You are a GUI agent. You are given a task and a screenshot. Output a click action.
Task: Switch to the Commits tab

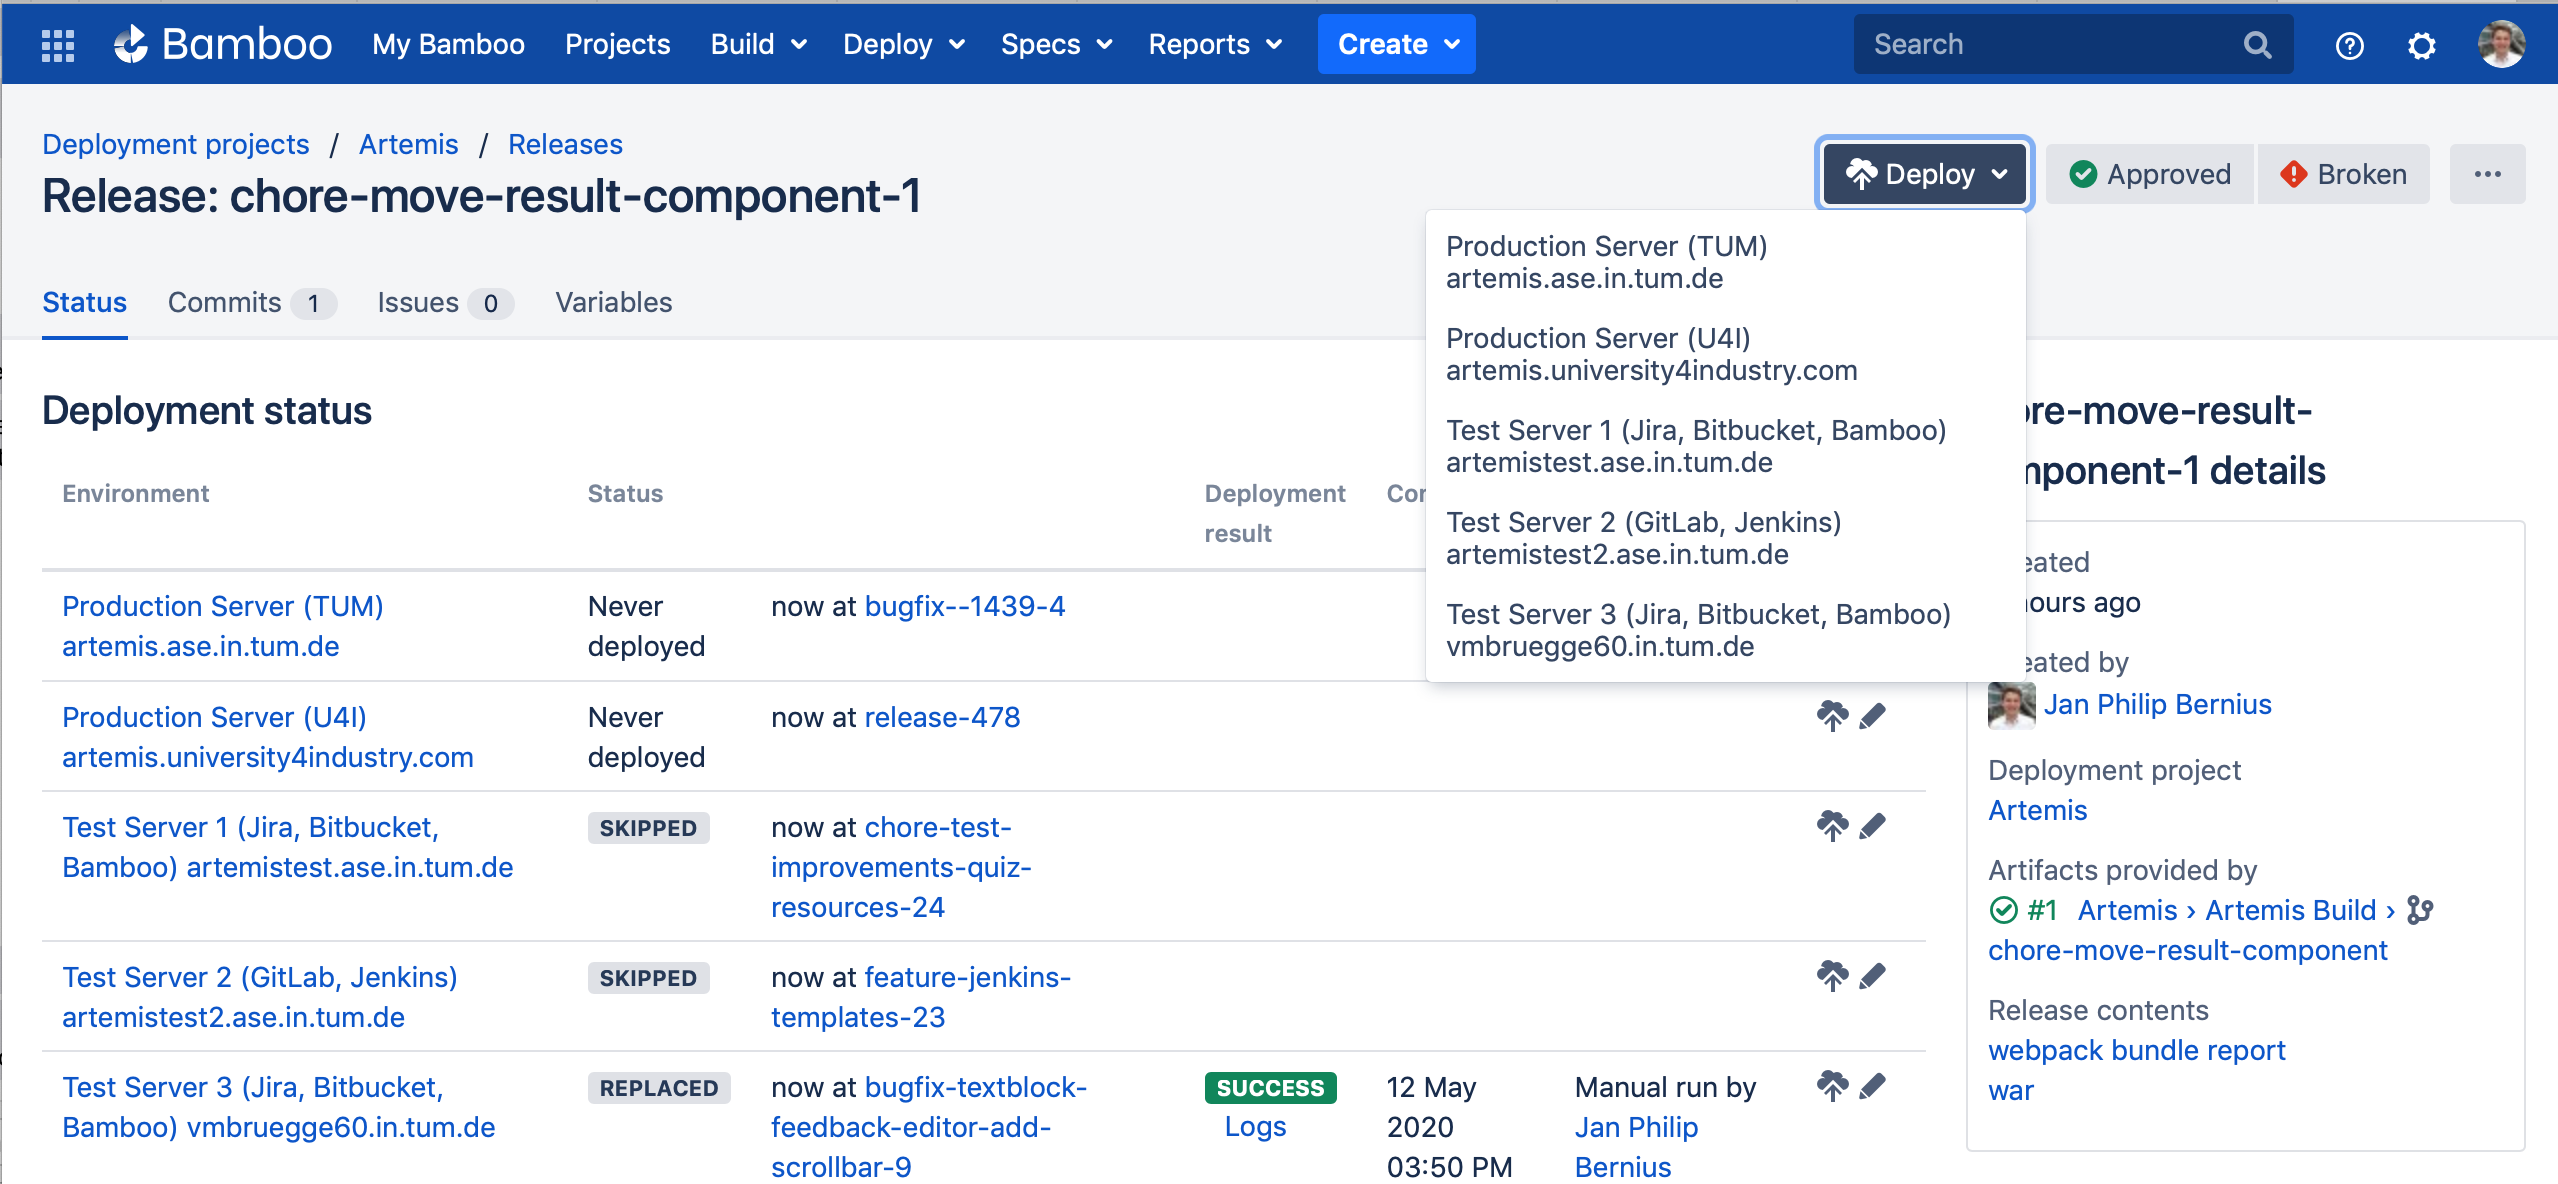click(252, 302)
